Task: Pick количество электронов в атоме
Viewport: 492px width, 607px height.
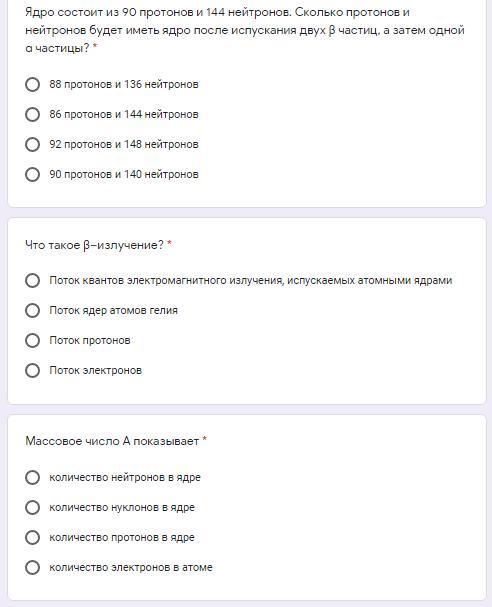Action: click(33, 568)
